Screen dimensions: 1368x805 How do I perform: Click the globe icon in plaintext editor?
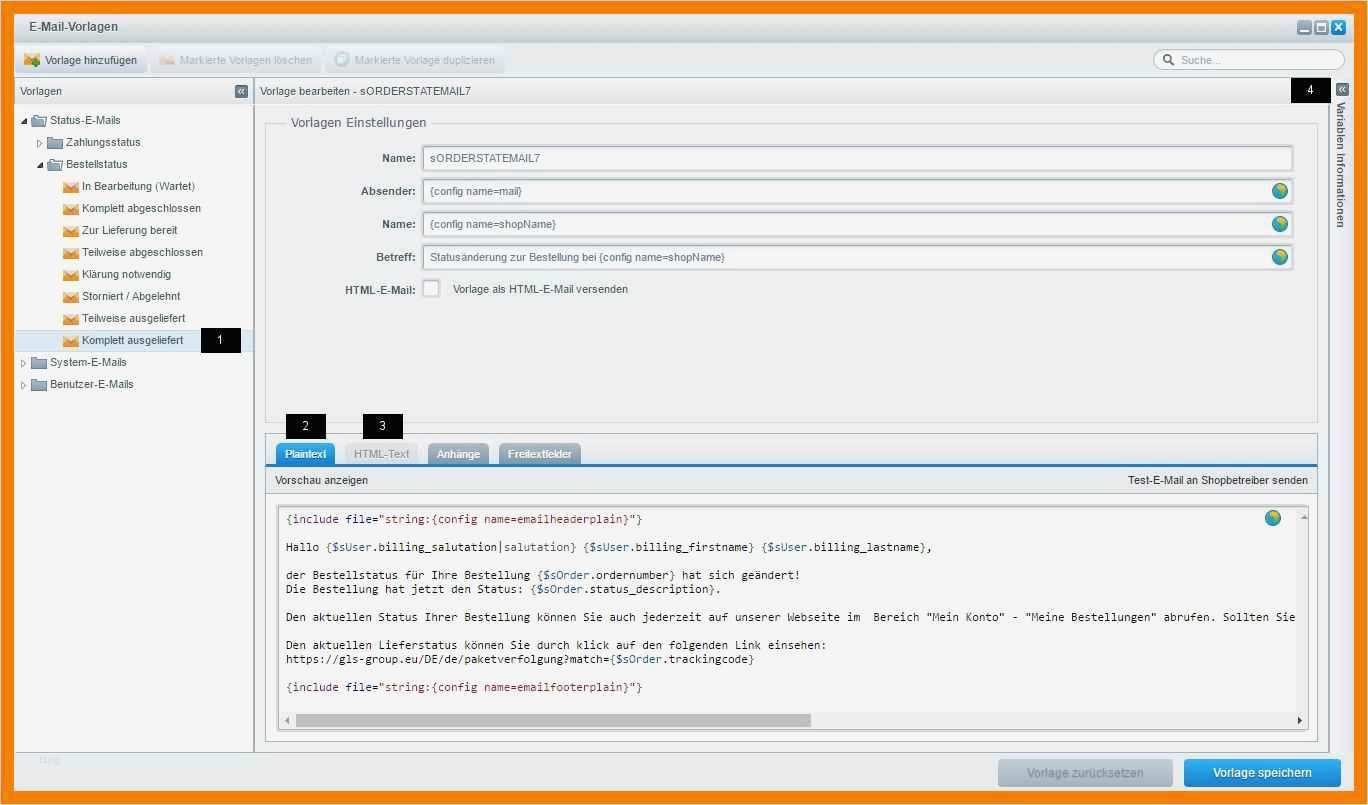coord(1272,517)
